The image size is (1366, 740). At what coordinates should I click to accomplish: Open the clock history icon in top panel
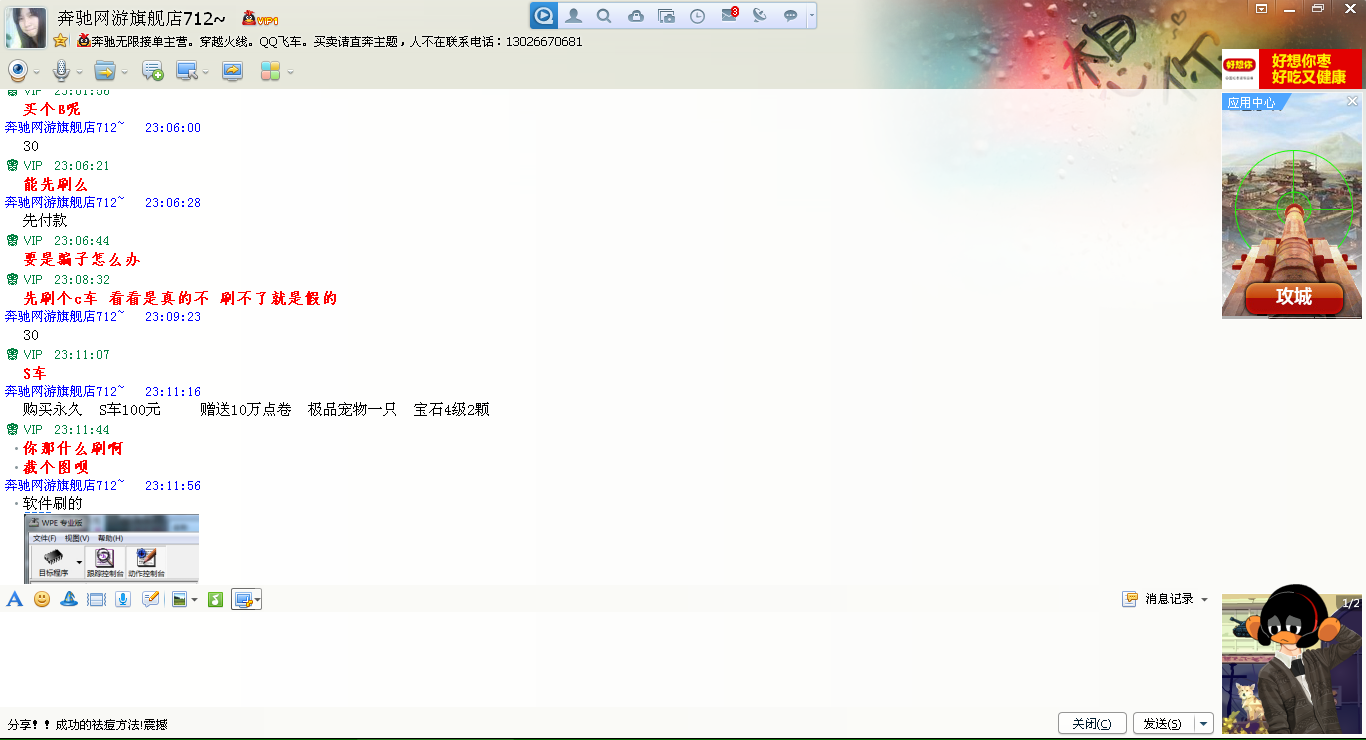[x=697, y=15]
